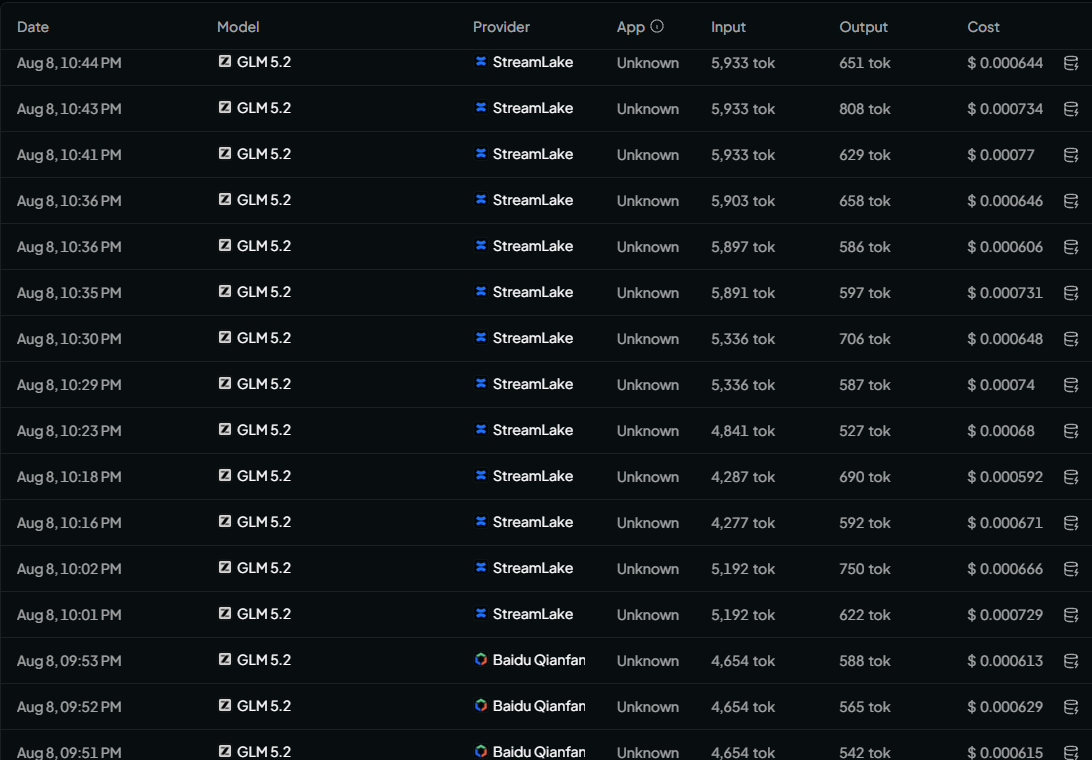Open details icon for 10:30 PM row
This screenshot has height=760, width=1092.
tap(1071, 339)
